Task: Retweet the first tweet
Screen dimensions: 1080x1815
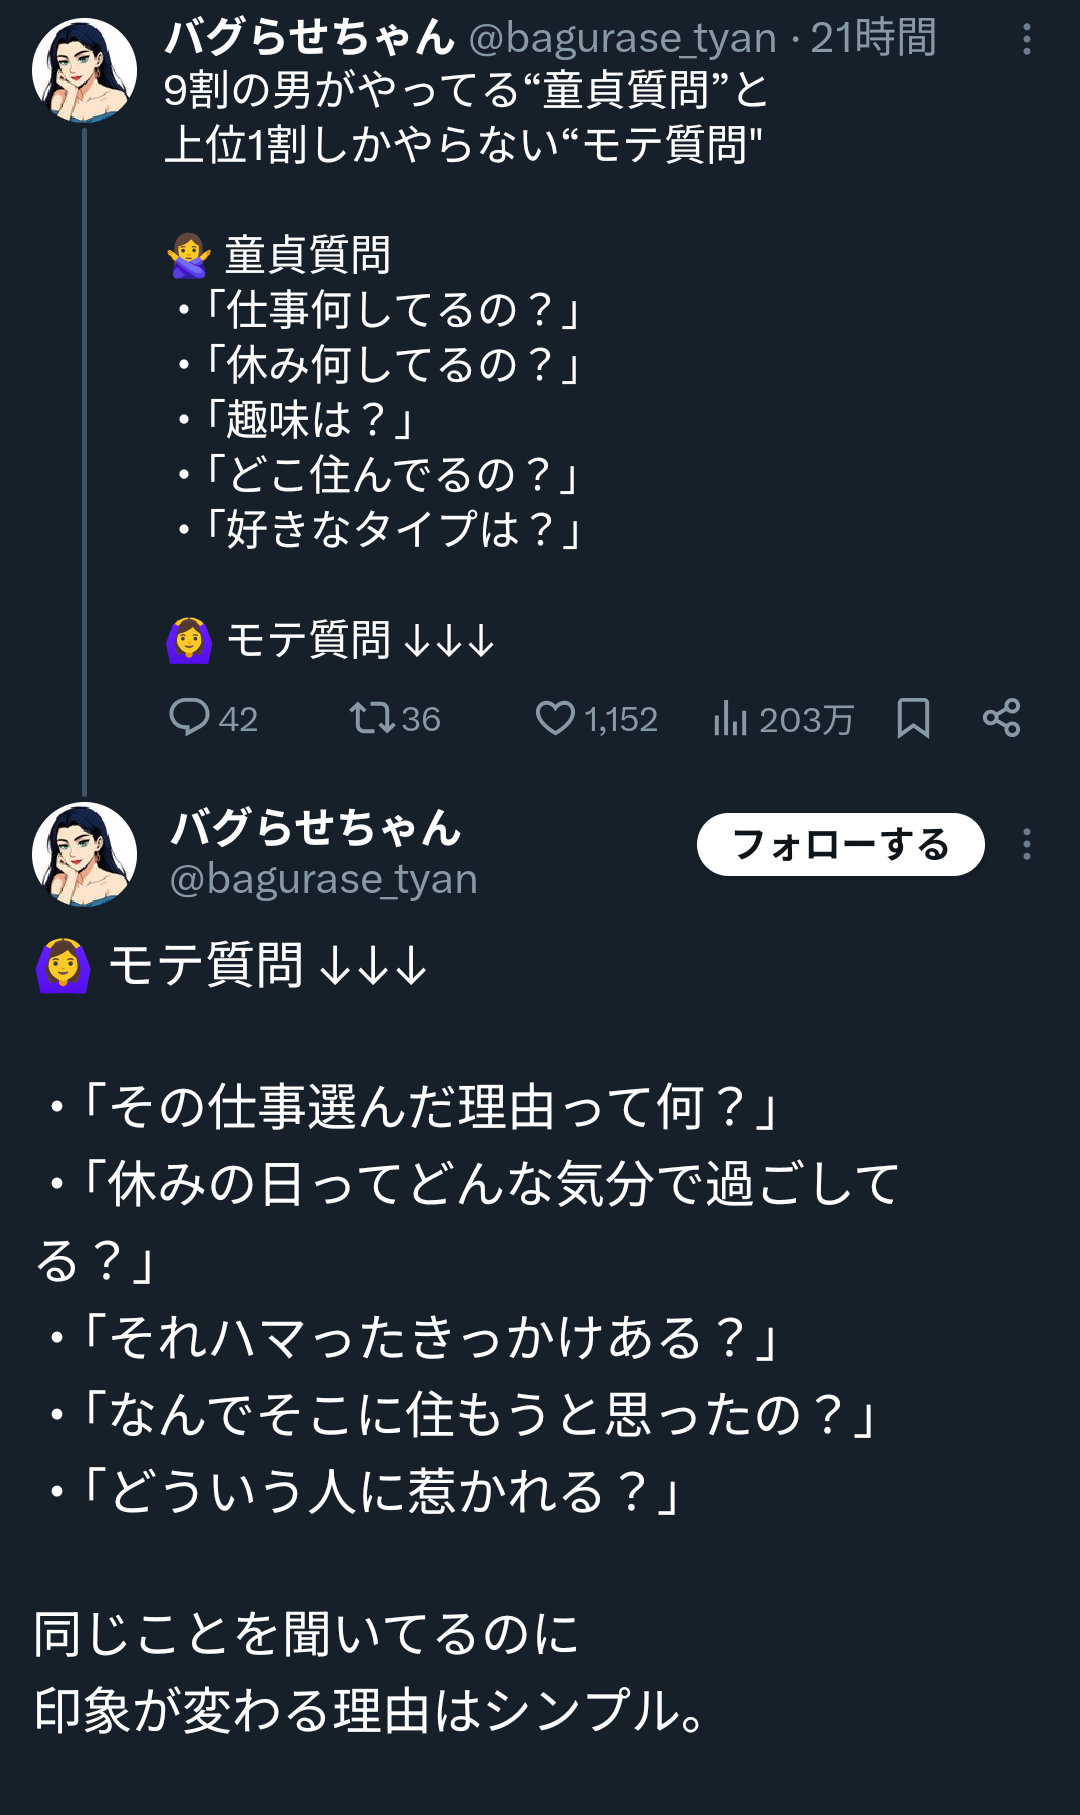Action: point(372,718)
